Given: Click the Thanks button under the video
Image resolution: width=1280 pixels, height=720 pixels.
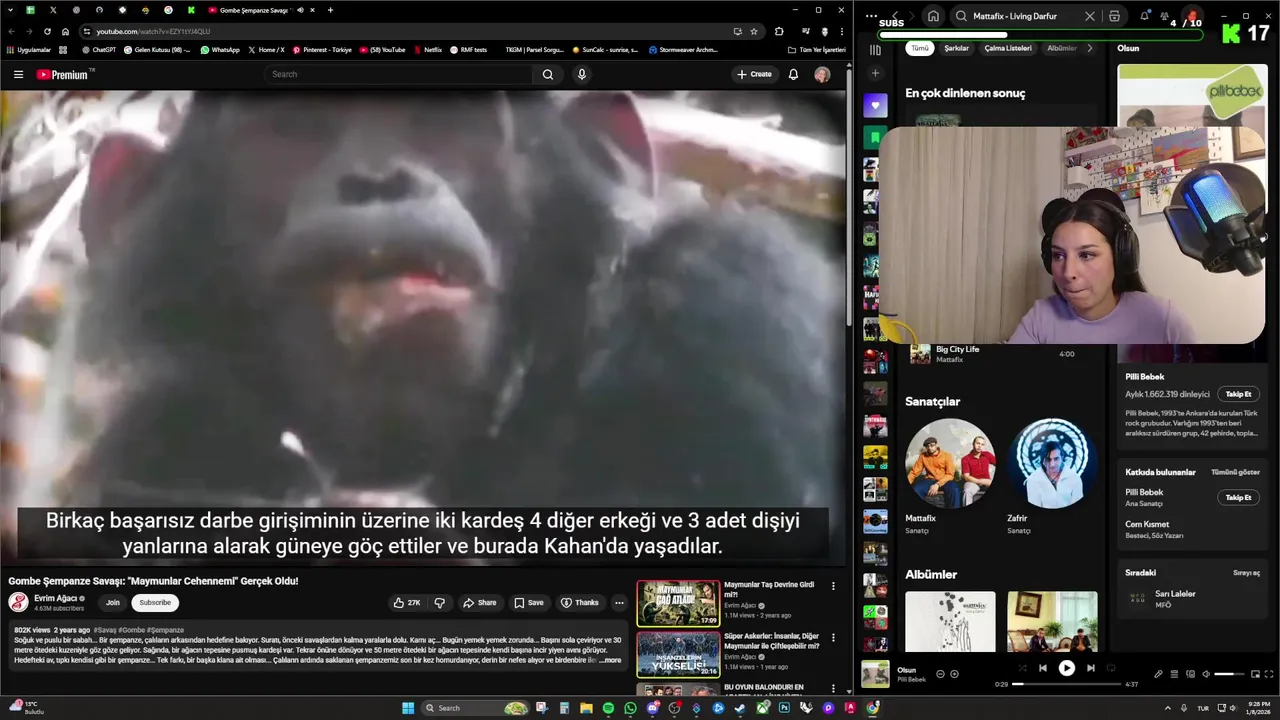Looking at the screenshot, I should click(x=580, y=603).
